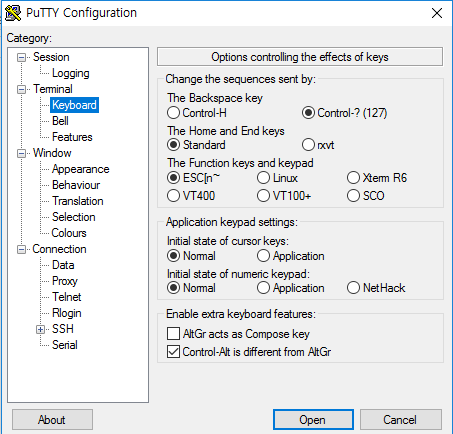Click the Cancel button

(401, 420)
